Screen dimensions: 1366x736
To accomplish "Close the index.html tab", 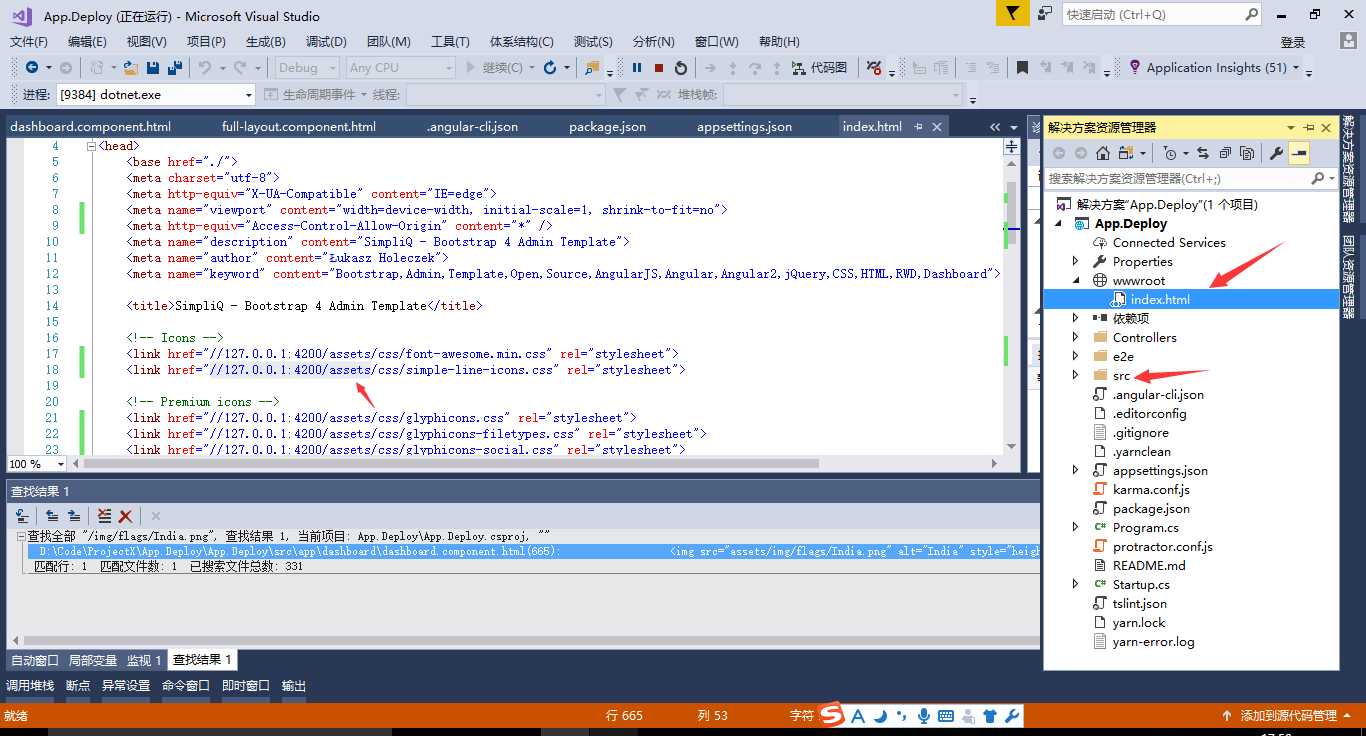I will tap(937, 127).
